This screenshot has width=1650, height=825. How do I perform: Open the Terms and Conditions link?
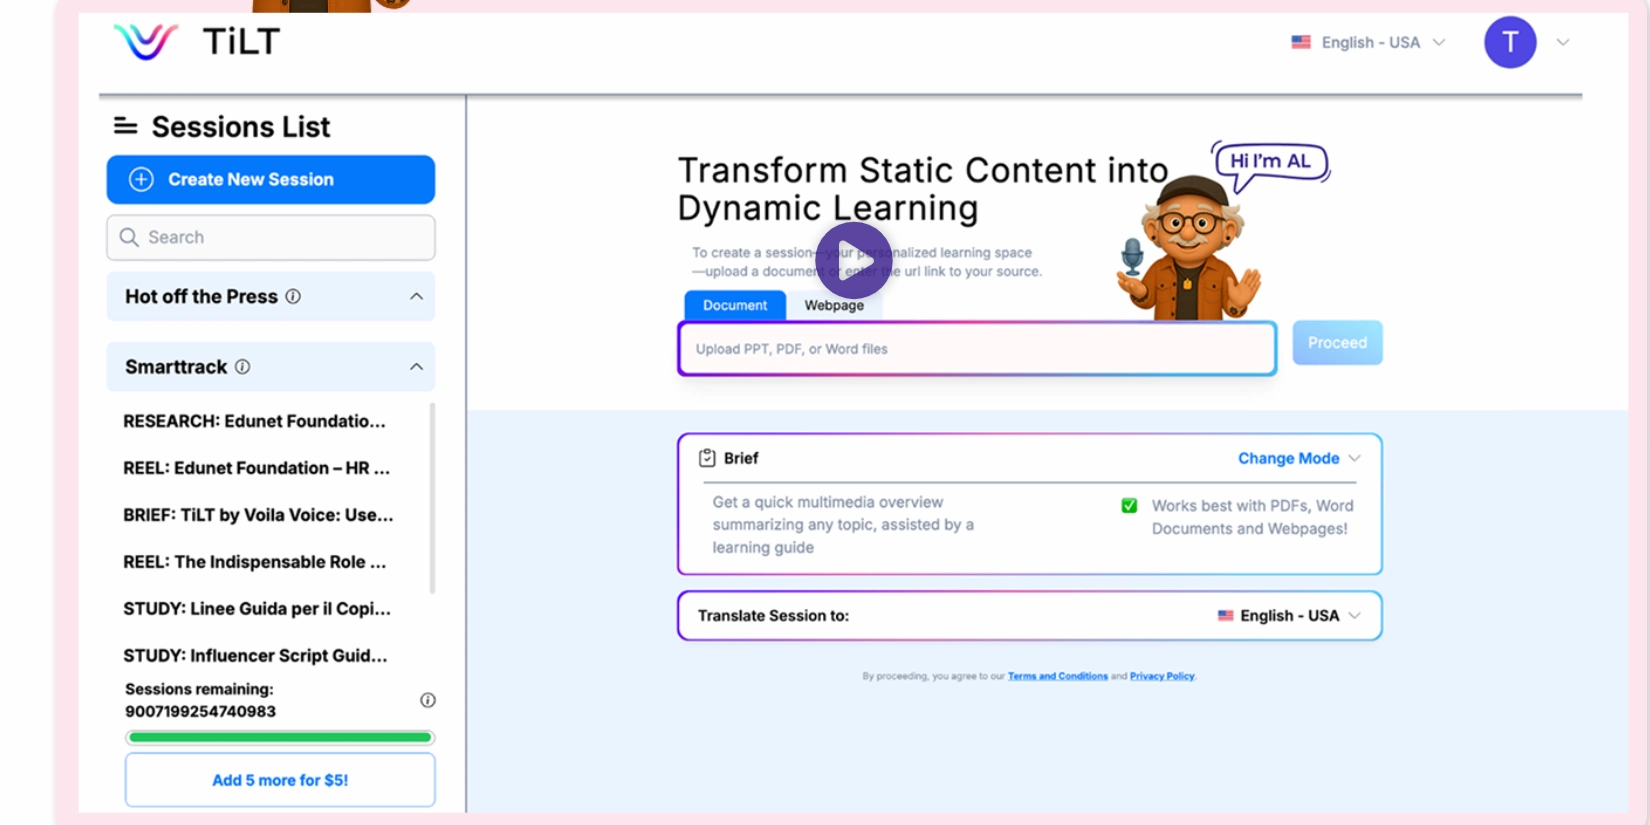1057,676
